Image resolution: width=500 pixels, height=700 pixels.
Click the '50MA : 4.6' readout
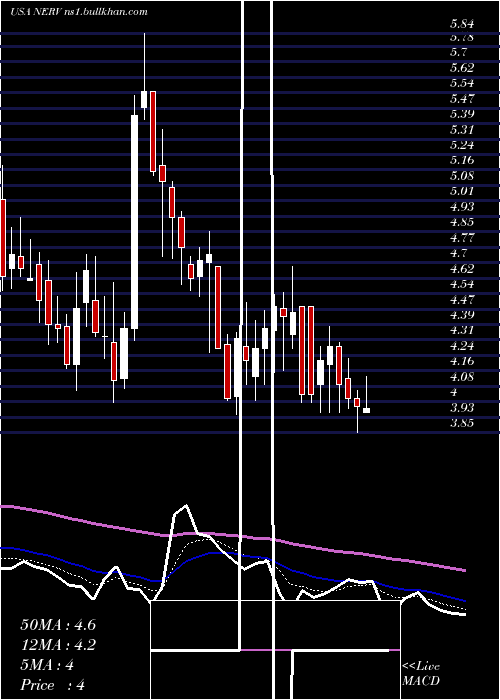pyautogui.click(x=58, y=625)
